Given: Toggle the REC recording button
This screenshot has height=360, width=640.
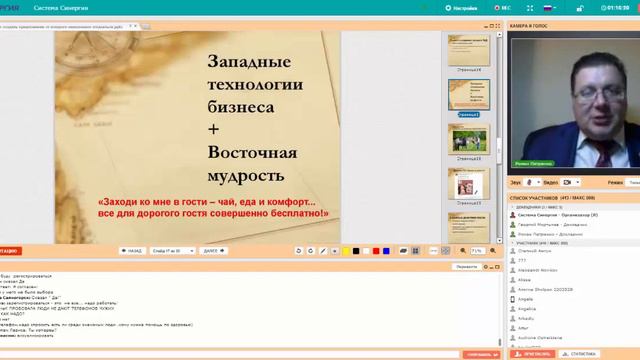Looking at the screenshot, I should 502,8.
